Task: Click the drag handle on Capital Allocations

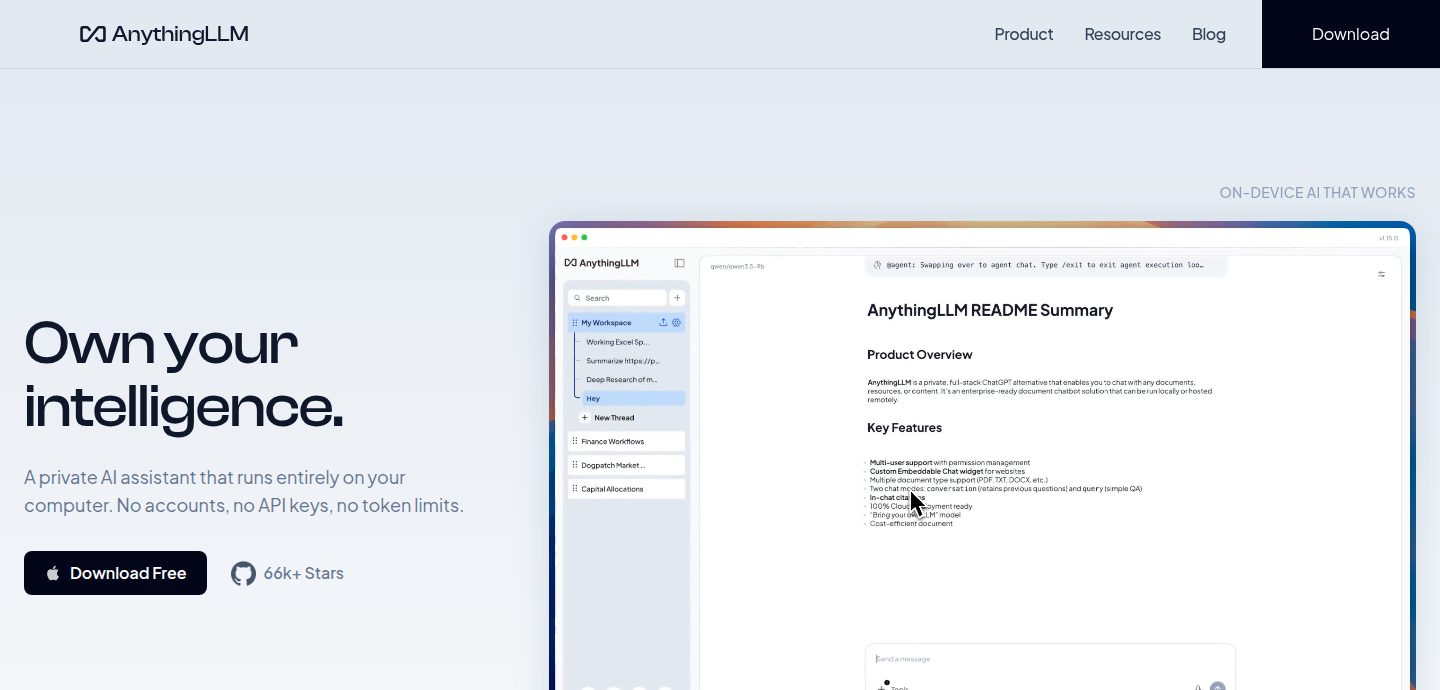Action: [574, 489]
